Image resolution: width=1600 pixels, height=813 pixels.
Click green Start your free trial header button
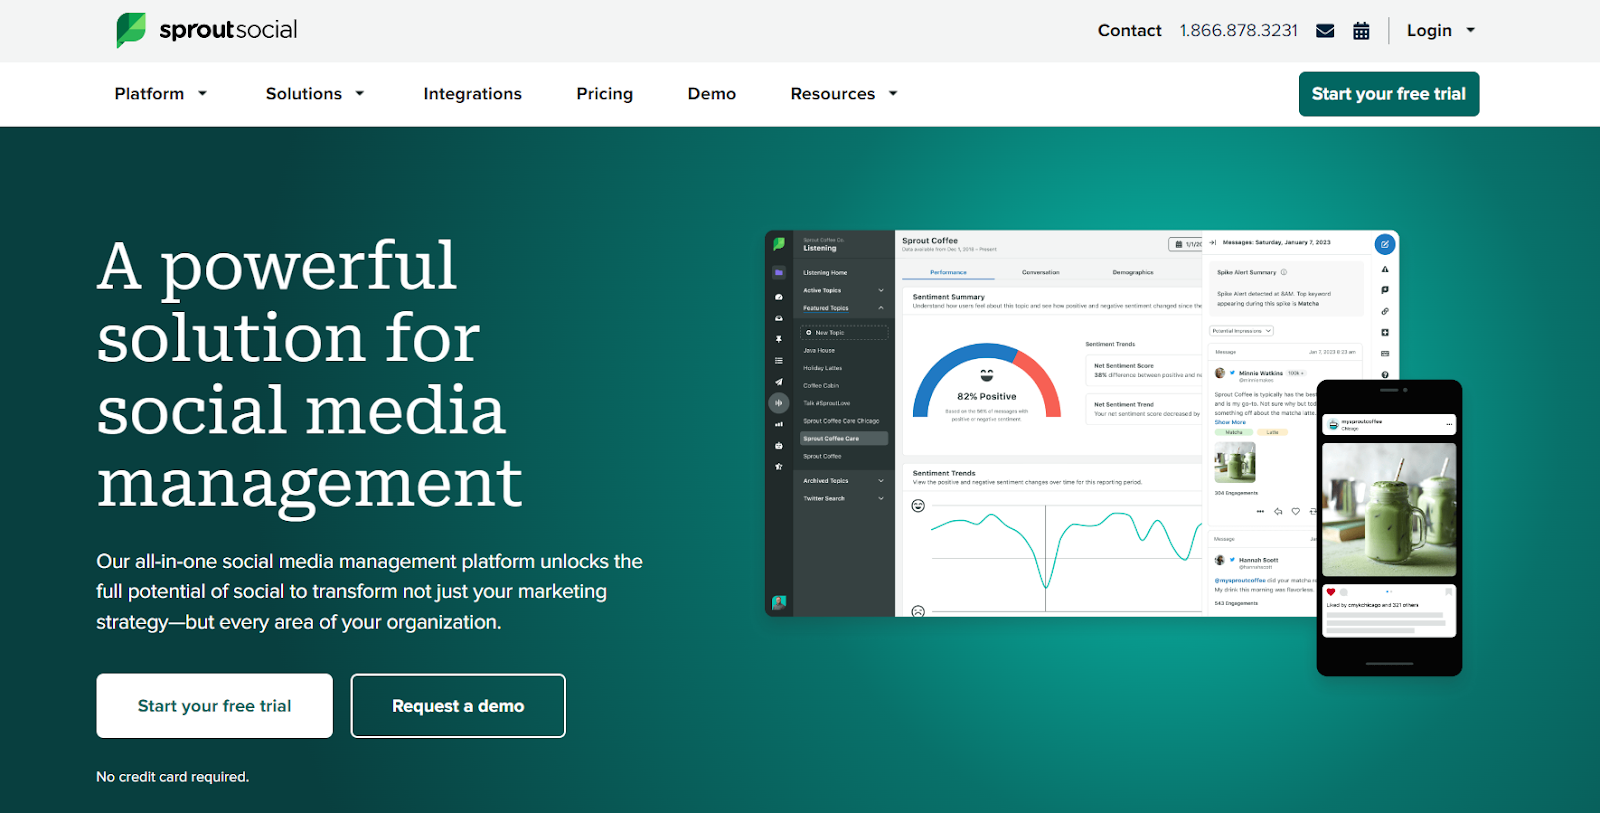(1388, 94)
